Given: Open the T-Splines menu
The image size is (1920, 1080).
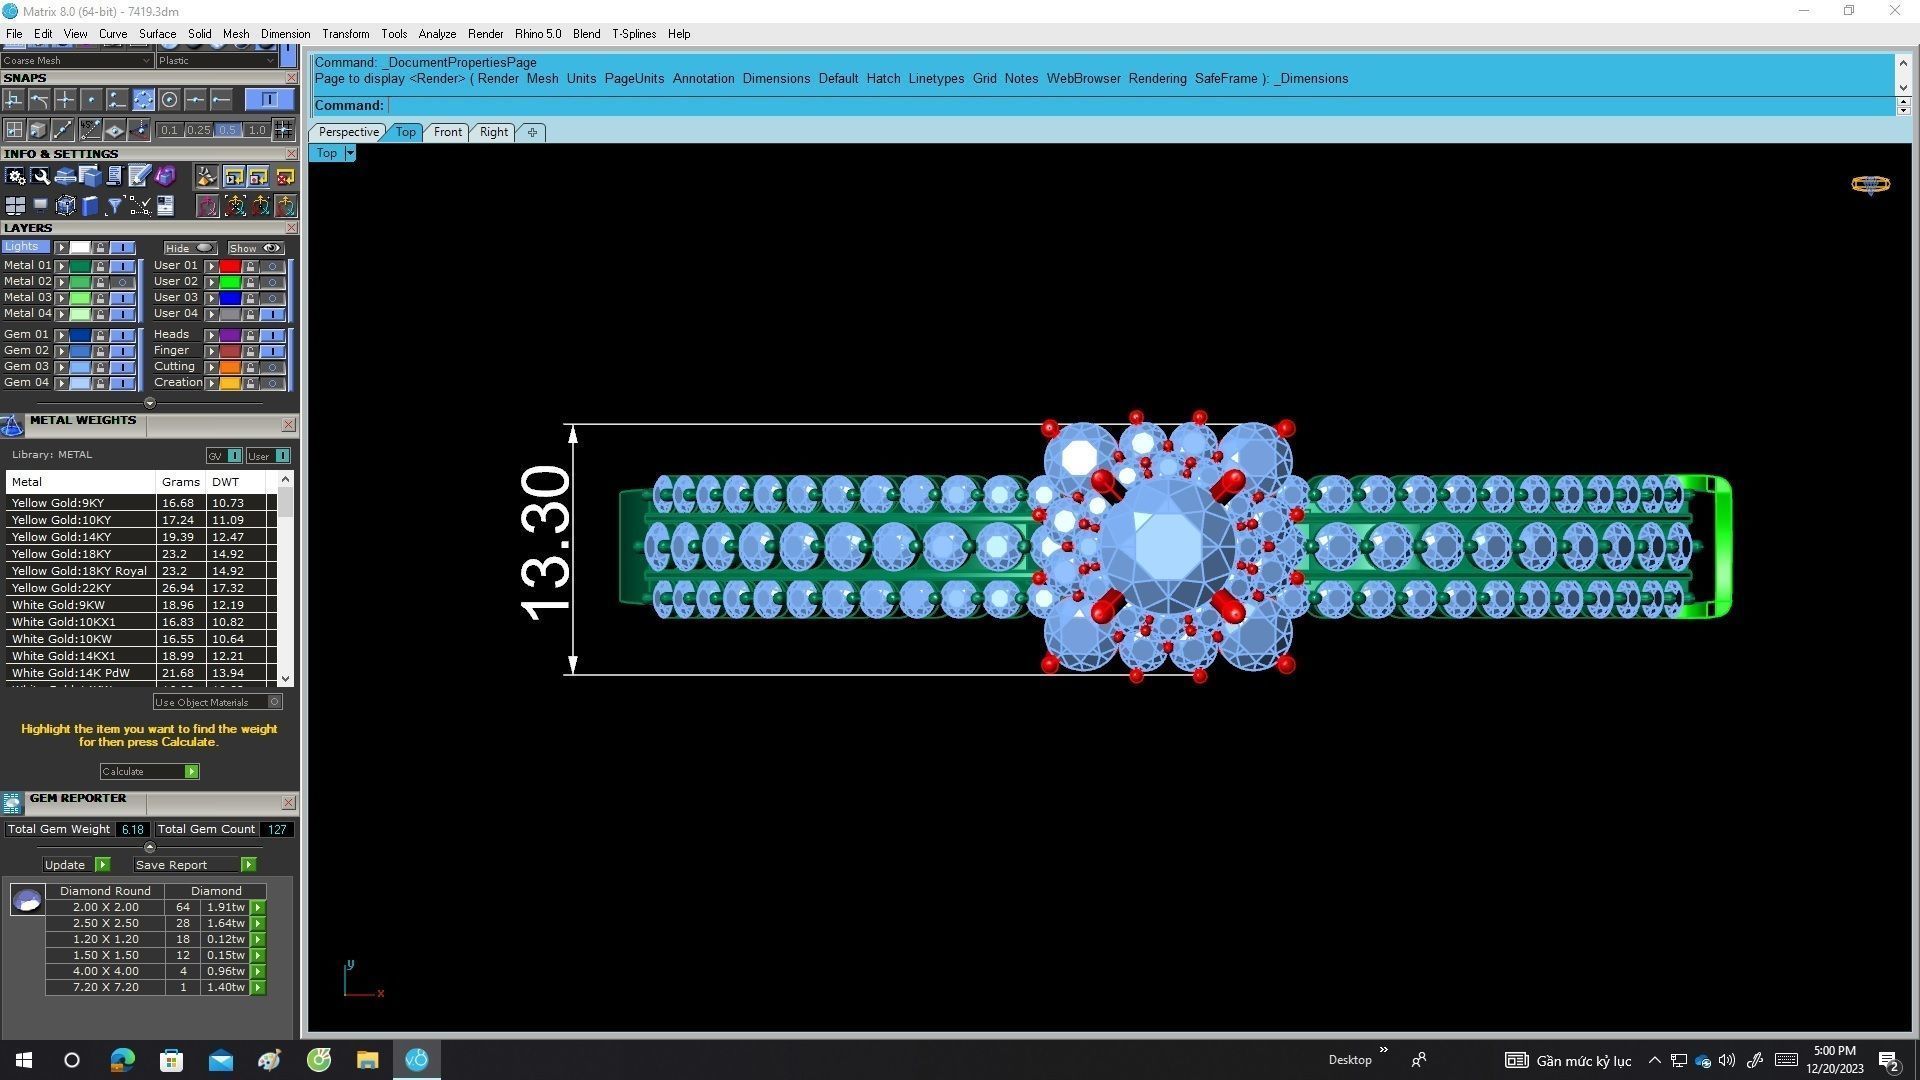Looking at the screenshot, I should point(633,34).
